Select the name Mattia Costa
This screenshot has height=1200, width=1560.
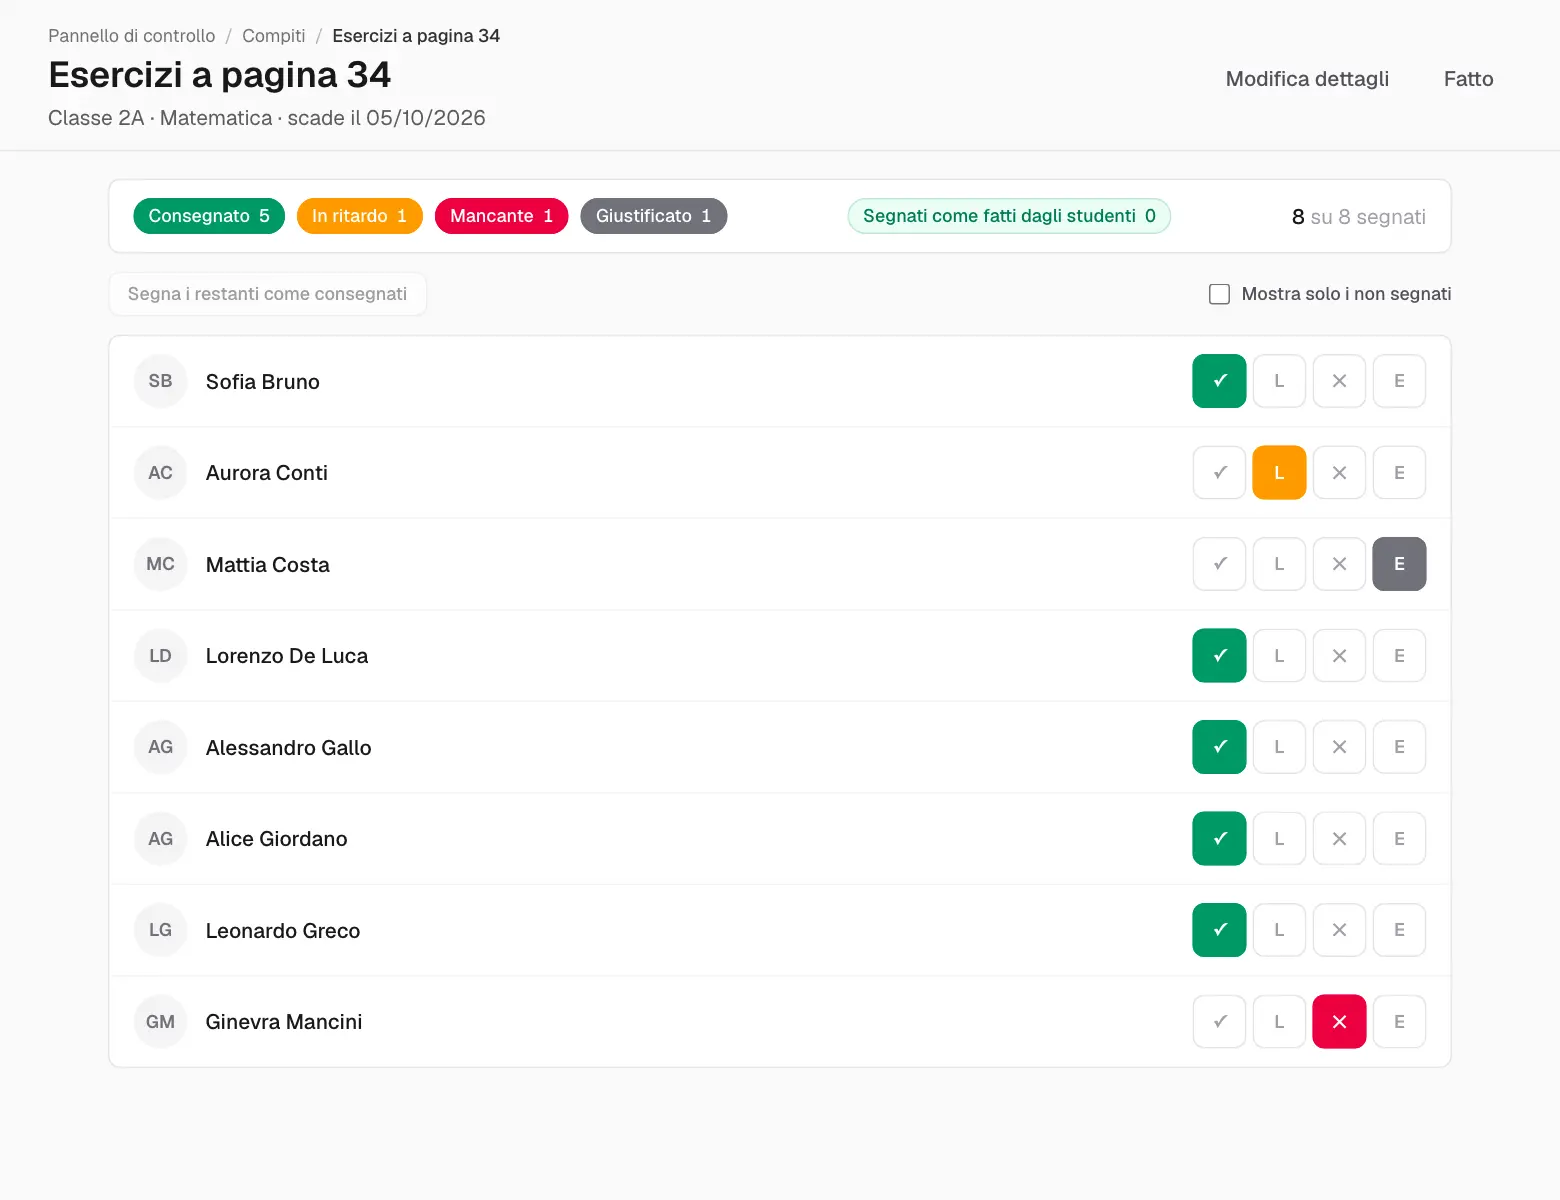point(267,564)
